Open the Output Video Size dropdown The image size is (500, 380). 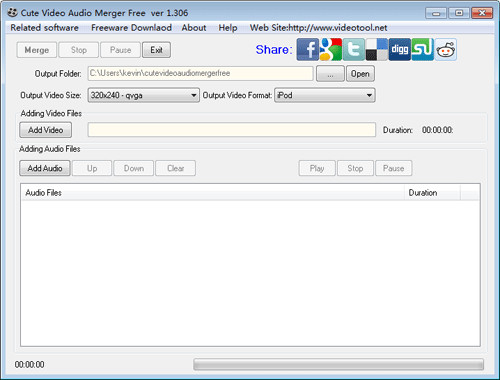(144, 95)
